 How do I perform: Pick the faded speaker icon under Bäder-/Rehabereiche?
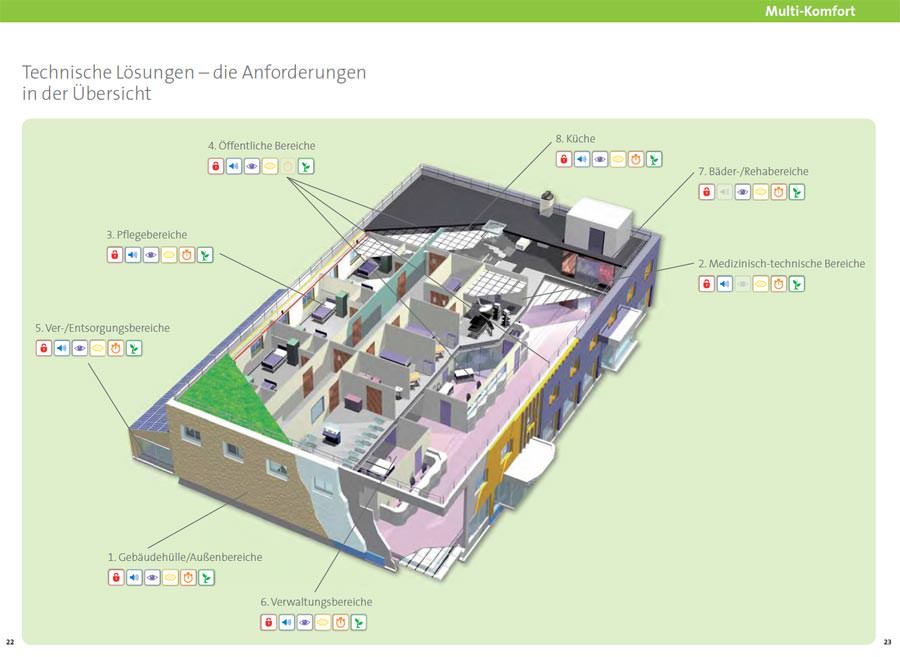click(x=724, y=192)
